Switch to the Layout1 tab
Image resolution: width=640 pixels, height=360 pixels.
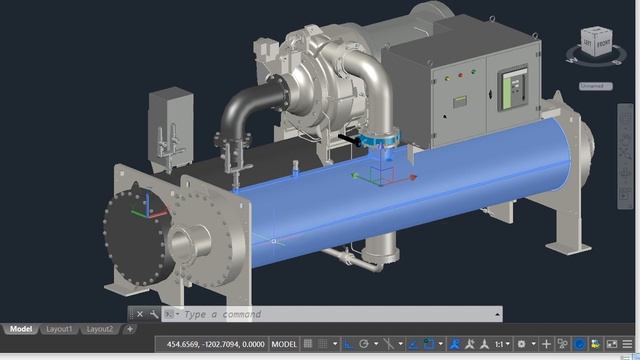click(59, 329)
